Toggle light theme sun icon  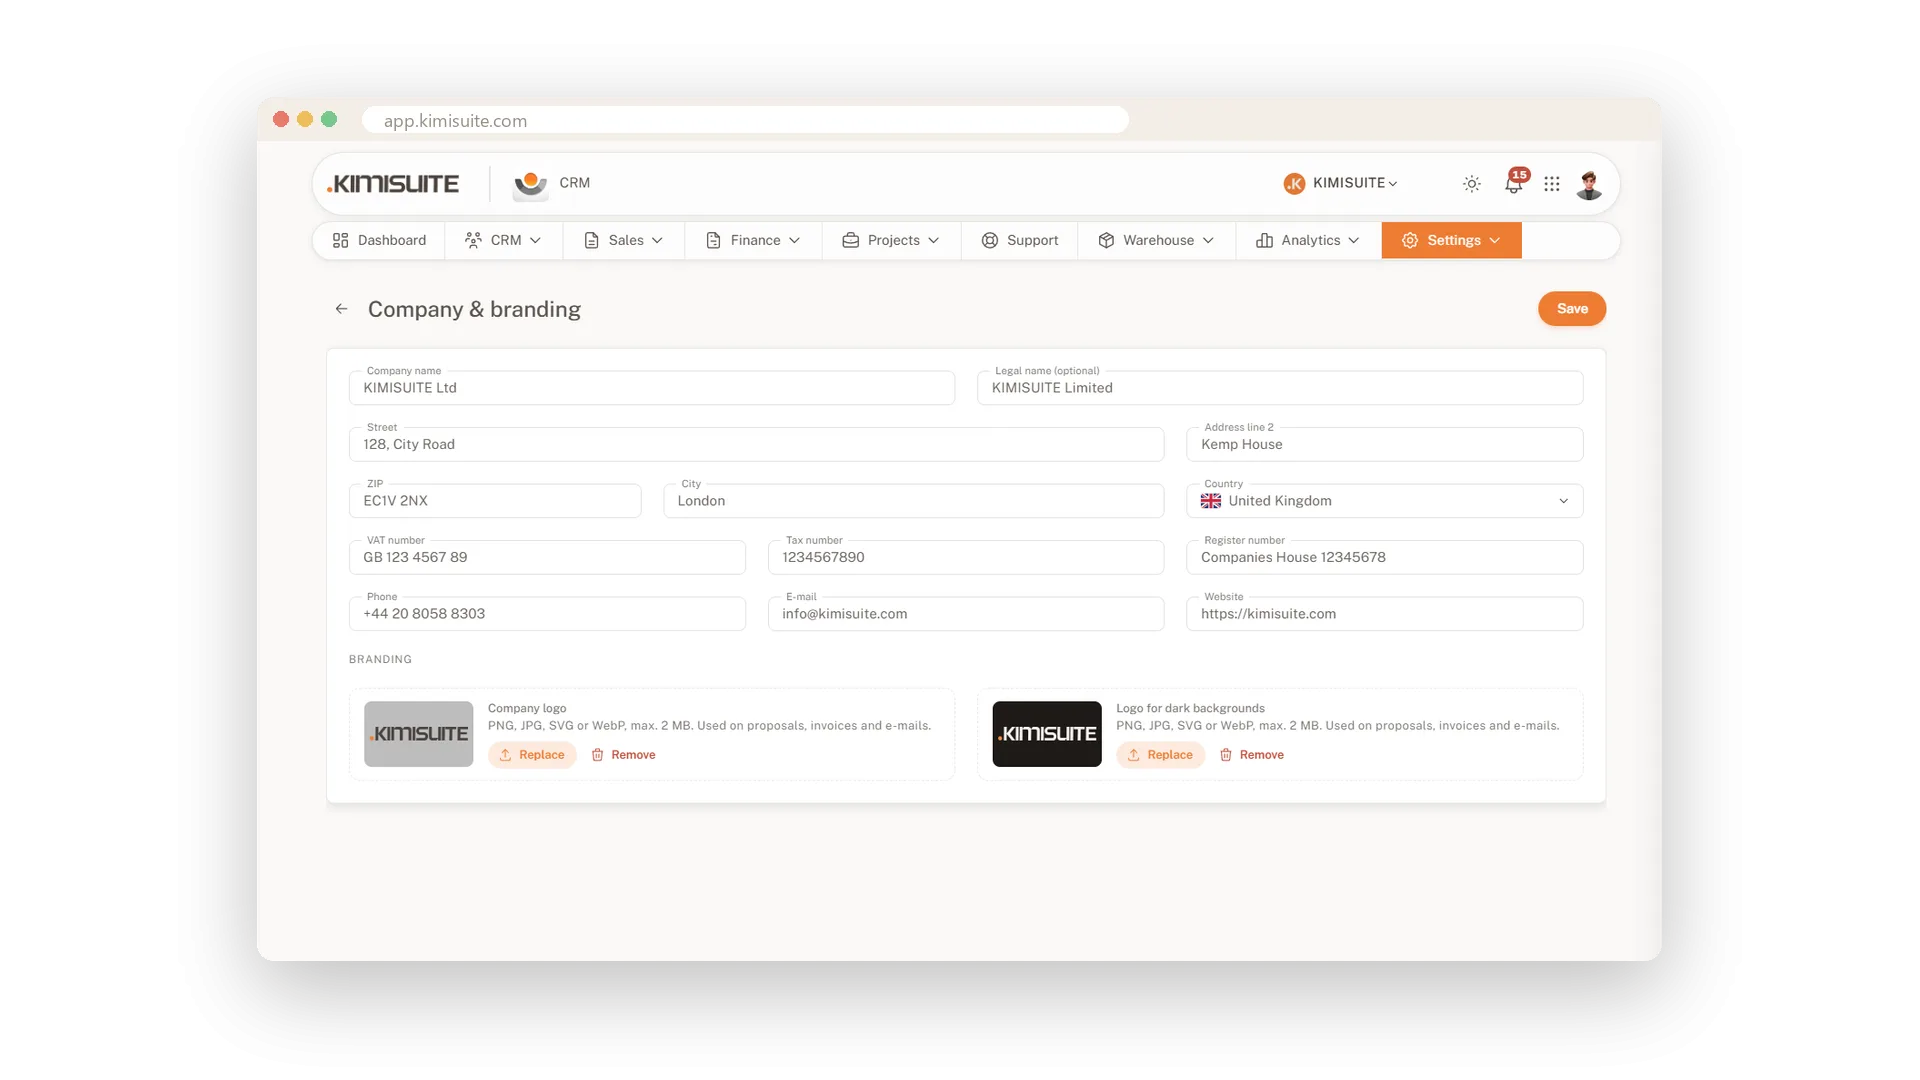pos(1471,184)
